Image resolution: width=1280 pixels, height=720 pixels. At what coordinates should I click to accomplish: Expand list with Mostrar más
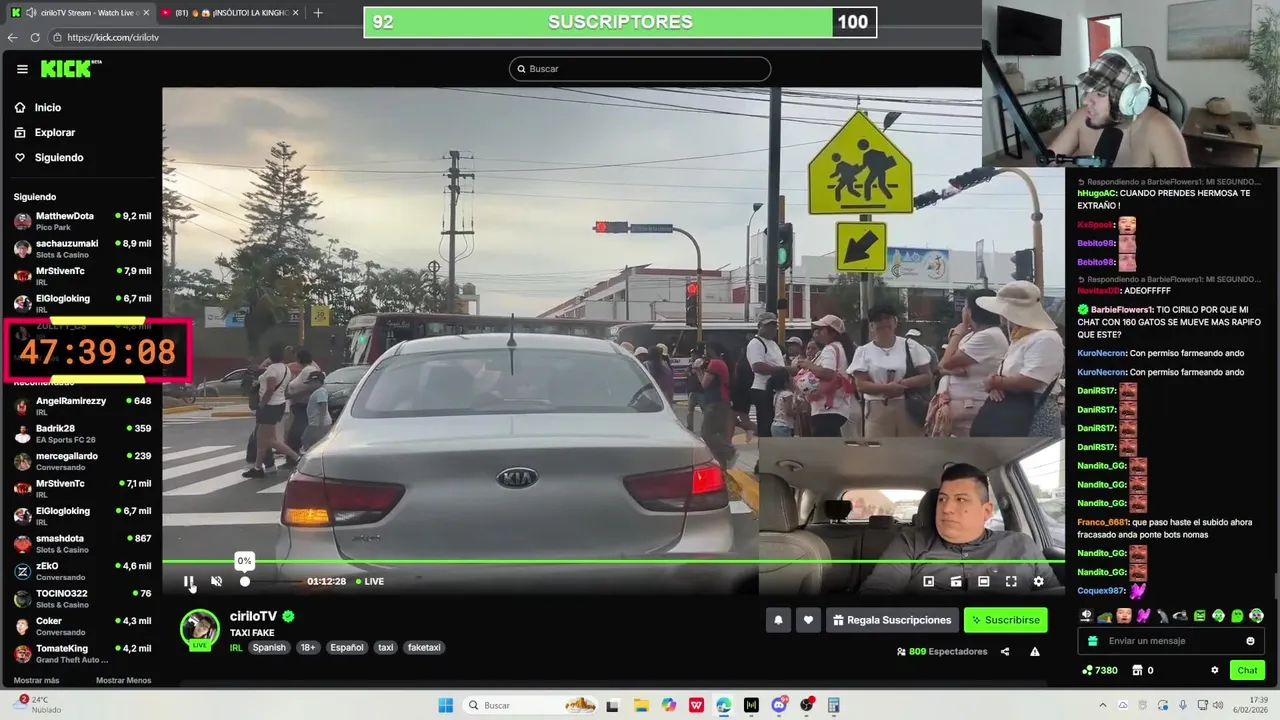[36, 681]
